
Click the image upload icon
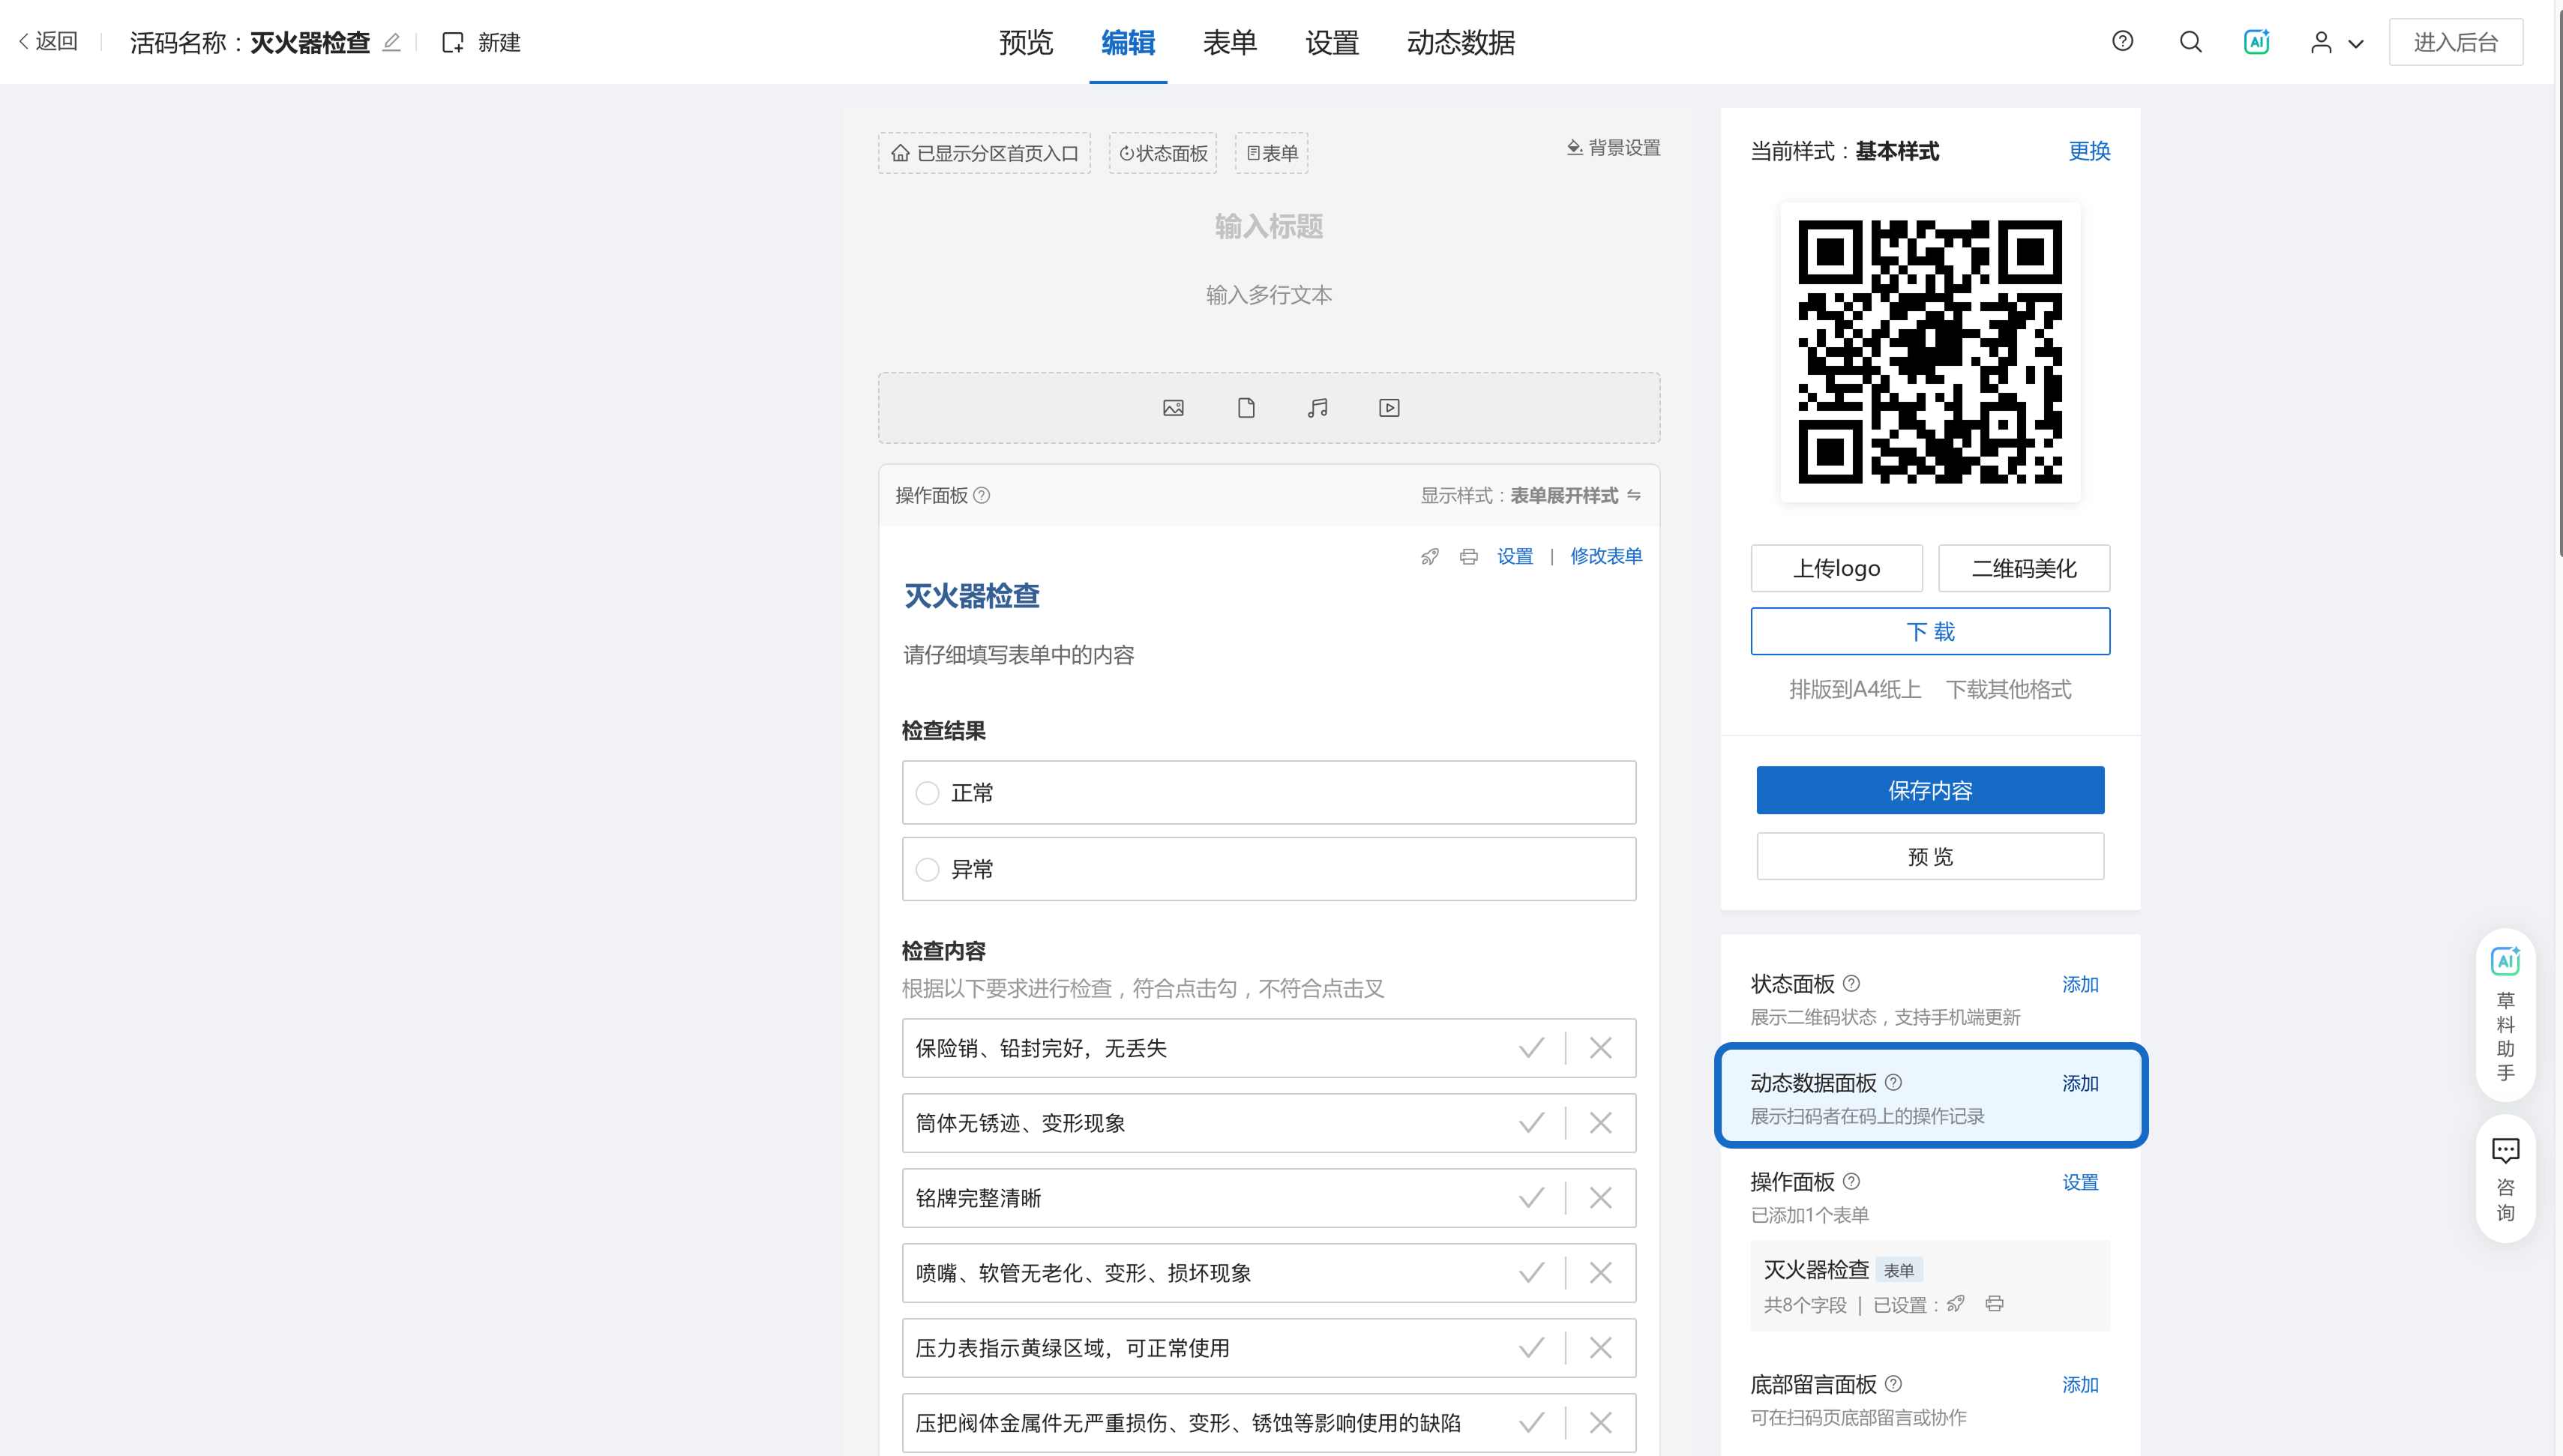1173,408
